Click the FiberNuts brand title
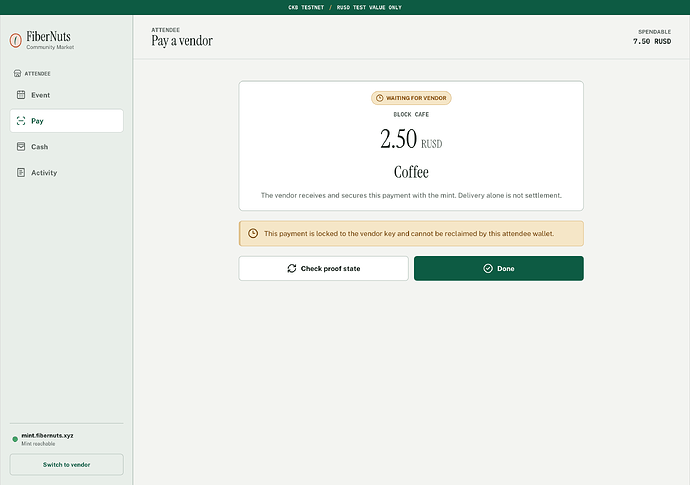690x485 pixels. point(48,36)
